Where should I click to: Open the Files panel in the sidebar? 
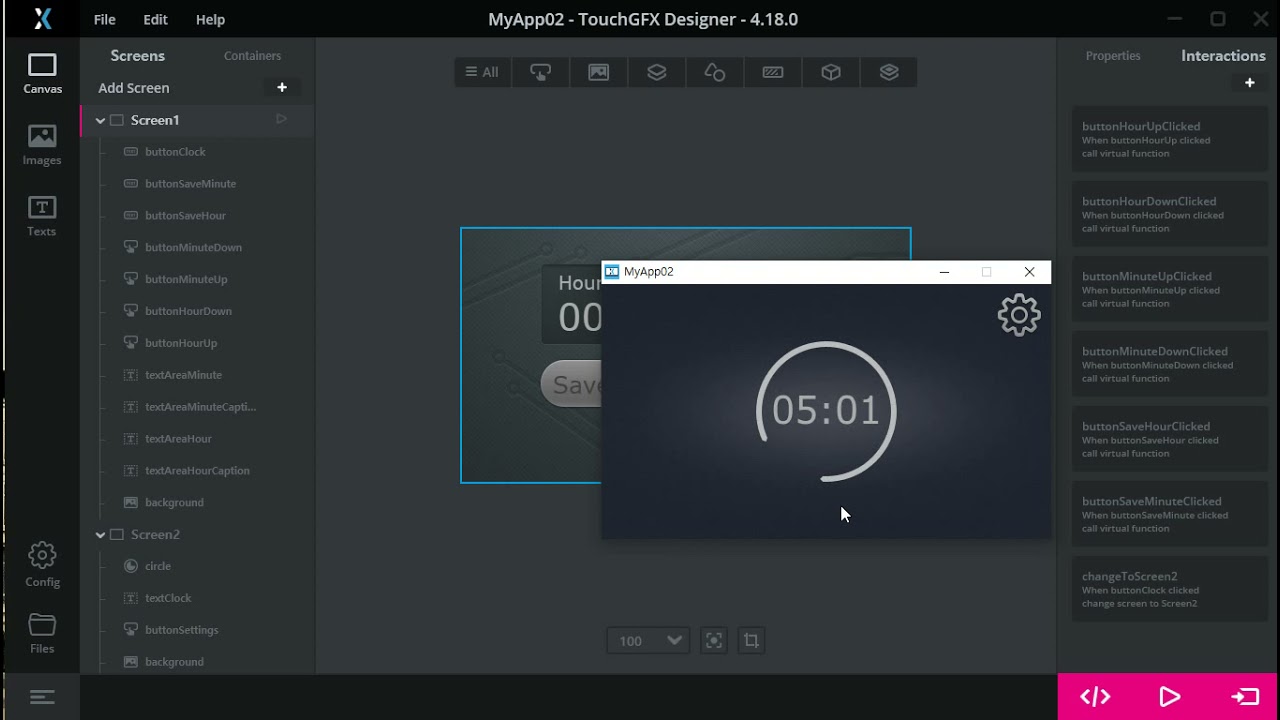pyautogui.click(x=42, y=633)
